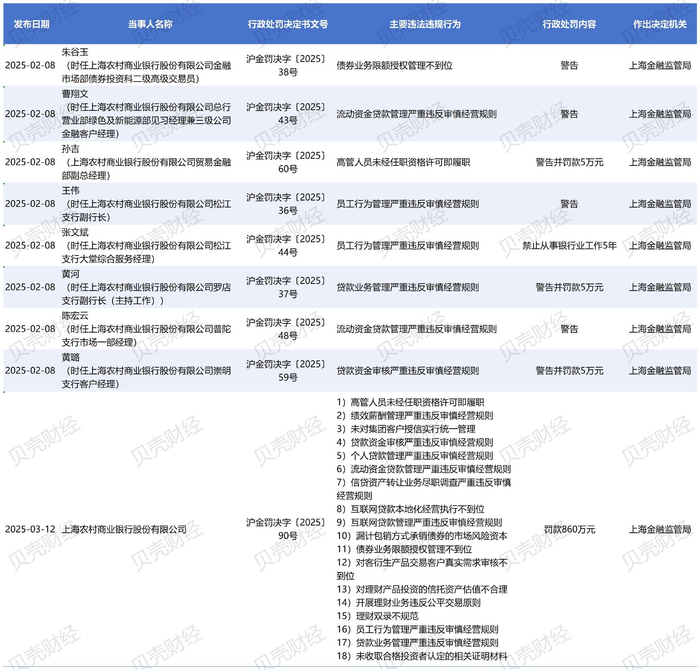Click 警告并罚款5万元 in the 59号 row
Image resolution: width=700 pixels, height=670 pixels.
(x=569, y=371)
